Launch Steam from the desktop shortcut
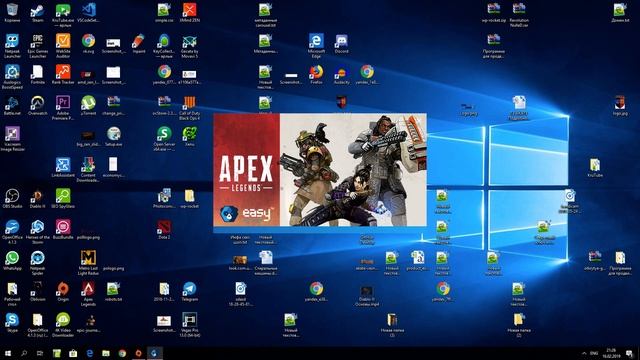This screenshot has width=640, height=360. click(38, 13)
